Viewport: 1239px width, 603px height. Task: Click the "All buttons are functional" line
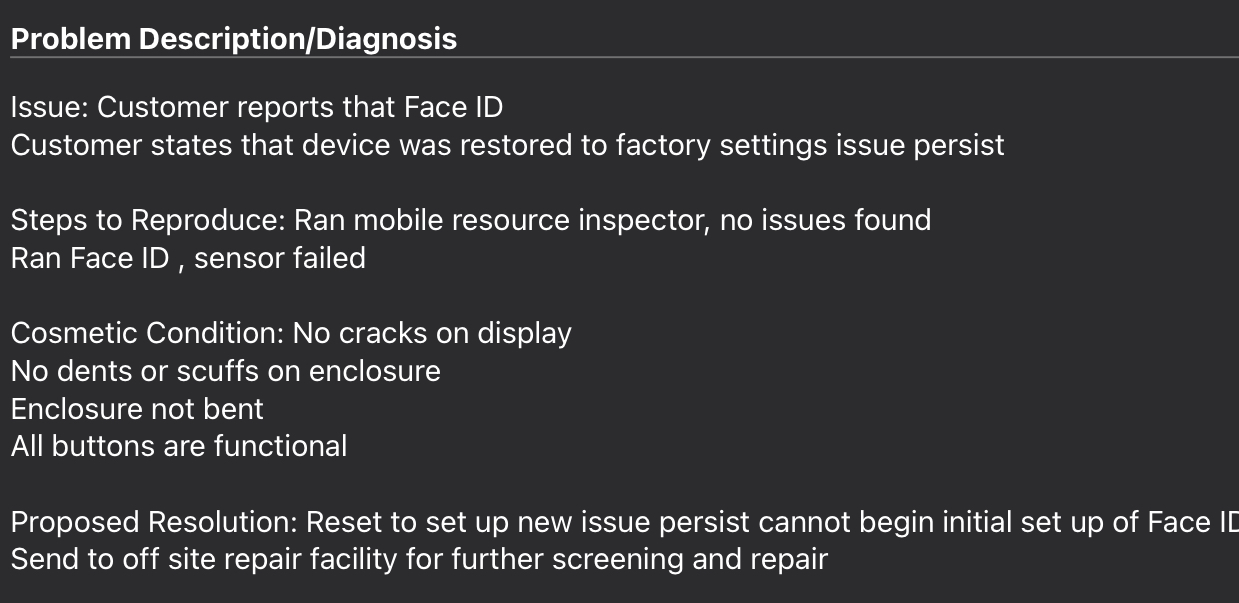pos(179,446)
